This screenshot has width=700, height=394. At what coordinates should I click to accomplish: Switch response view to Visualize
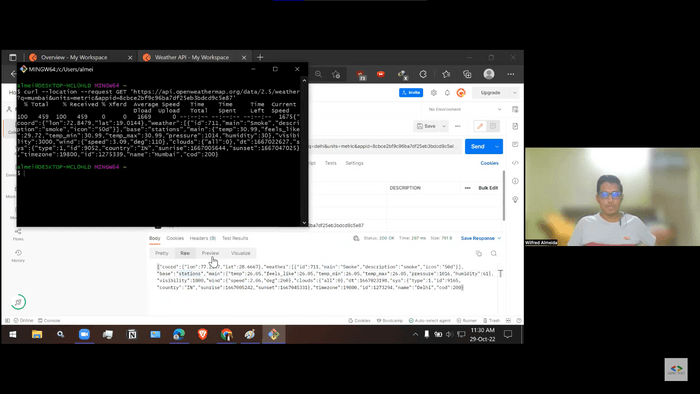coord(241,253)
